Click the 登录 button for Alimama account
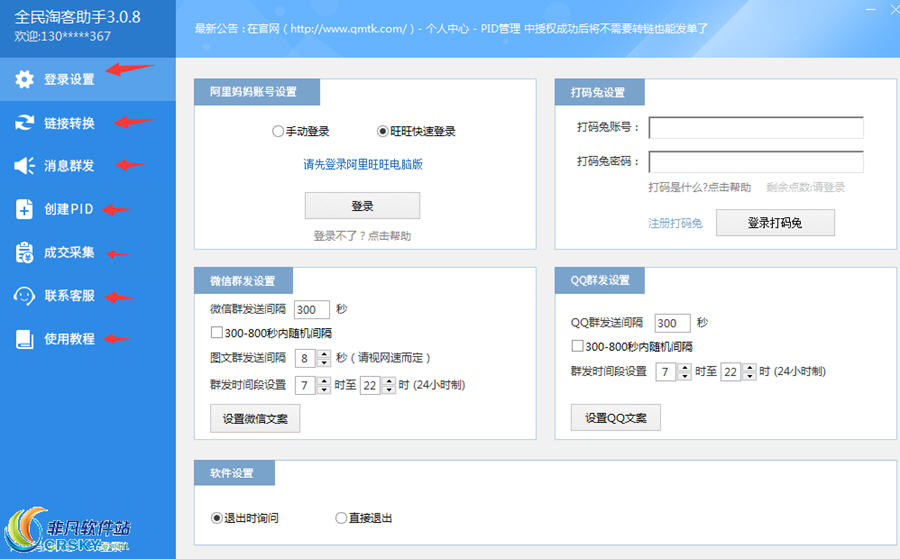Screen dimensions: 900x559 (362, 205)
